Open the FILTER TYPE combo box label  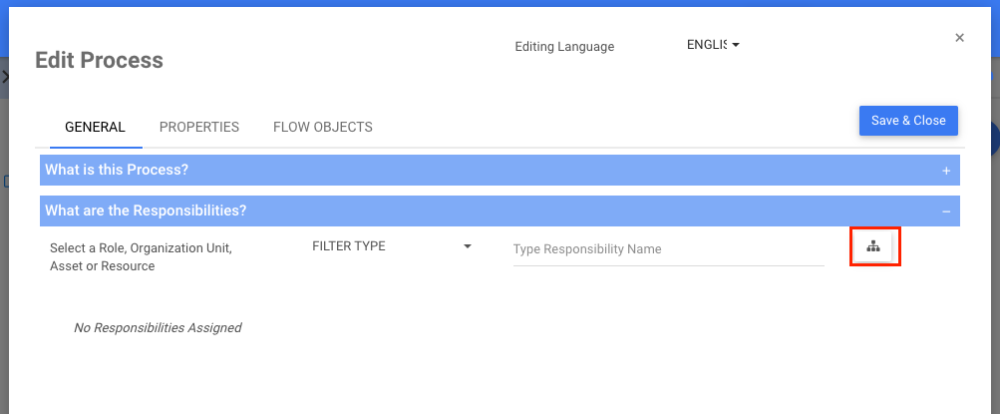coord(349,246)
